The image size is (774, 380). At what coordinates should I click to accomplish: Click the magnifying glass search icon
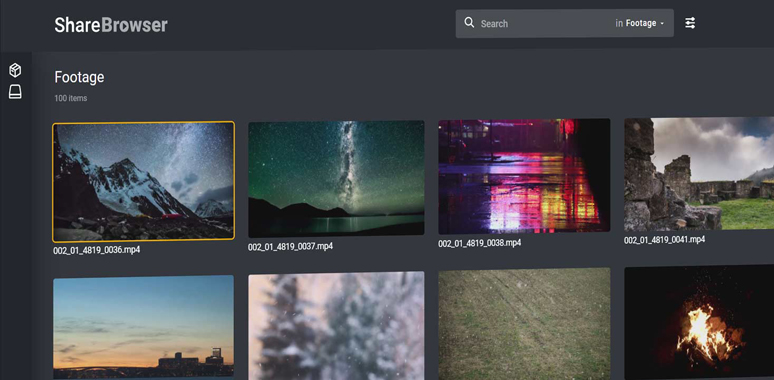469,23
